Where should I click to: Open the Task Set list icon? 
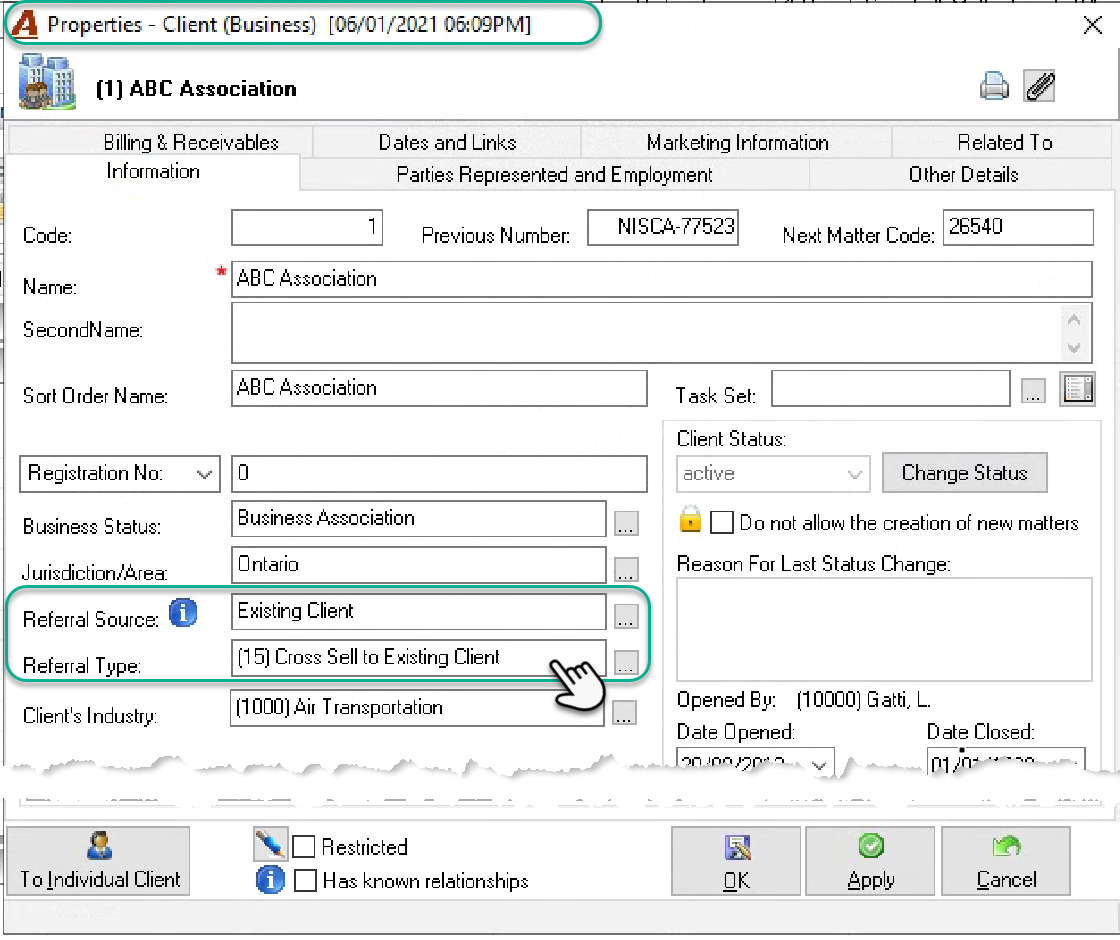tap(1077, 389)
